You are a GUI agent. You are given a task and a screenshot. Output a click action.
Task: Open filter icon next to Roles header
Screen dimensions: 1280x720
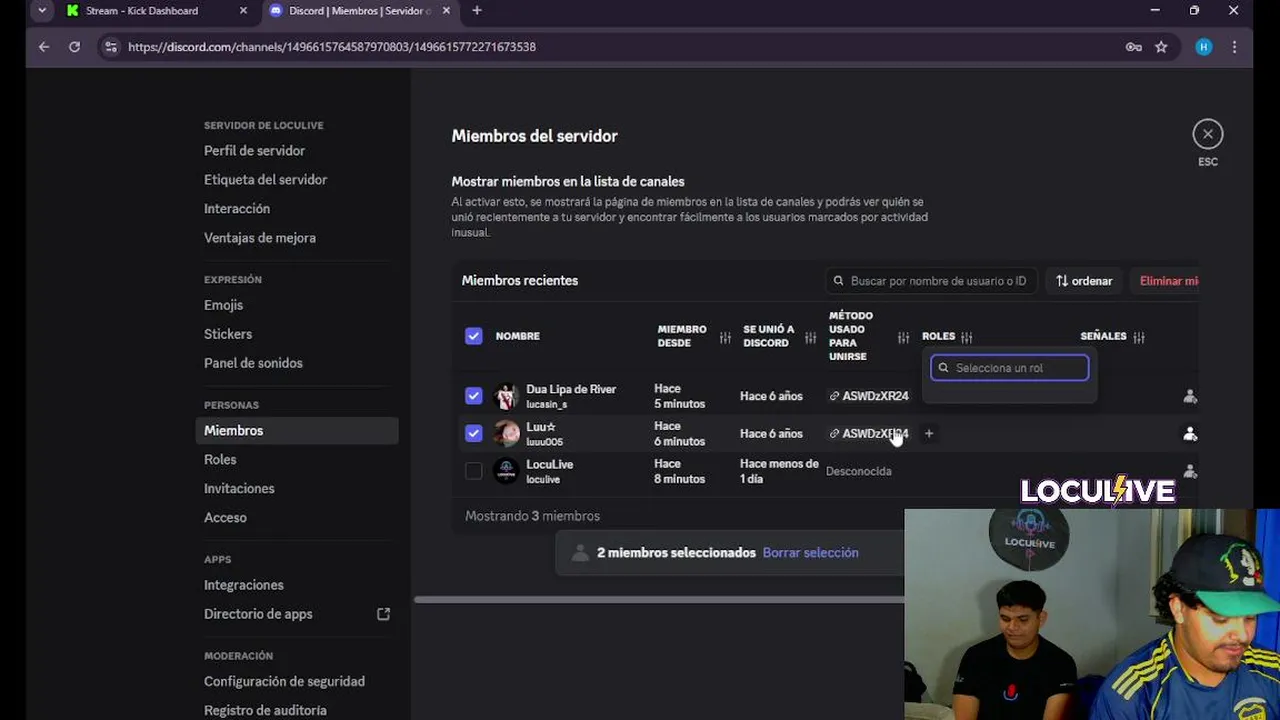click(x=966, y=337)
